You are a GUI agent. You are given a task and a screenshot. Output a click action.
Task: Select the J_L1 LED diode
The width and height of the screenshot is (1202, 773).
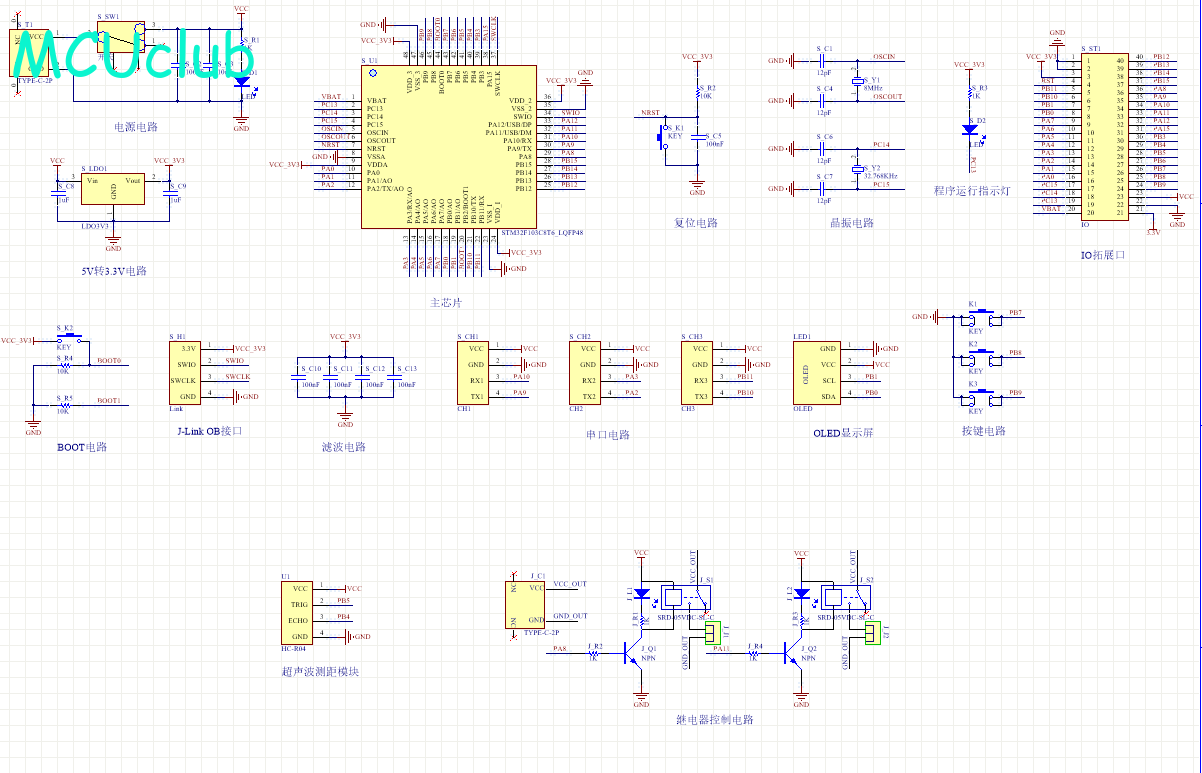click(642, 594)
